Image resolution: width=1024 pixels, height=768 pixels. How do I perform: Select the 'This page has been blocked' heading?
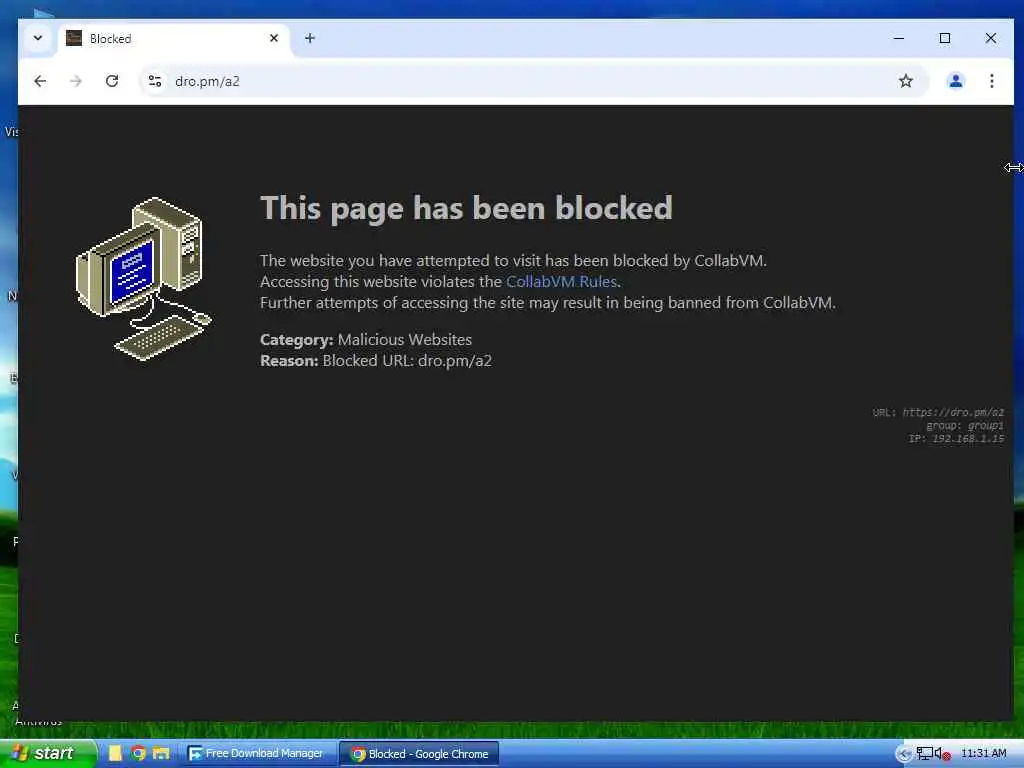click(x=466, y=208)
